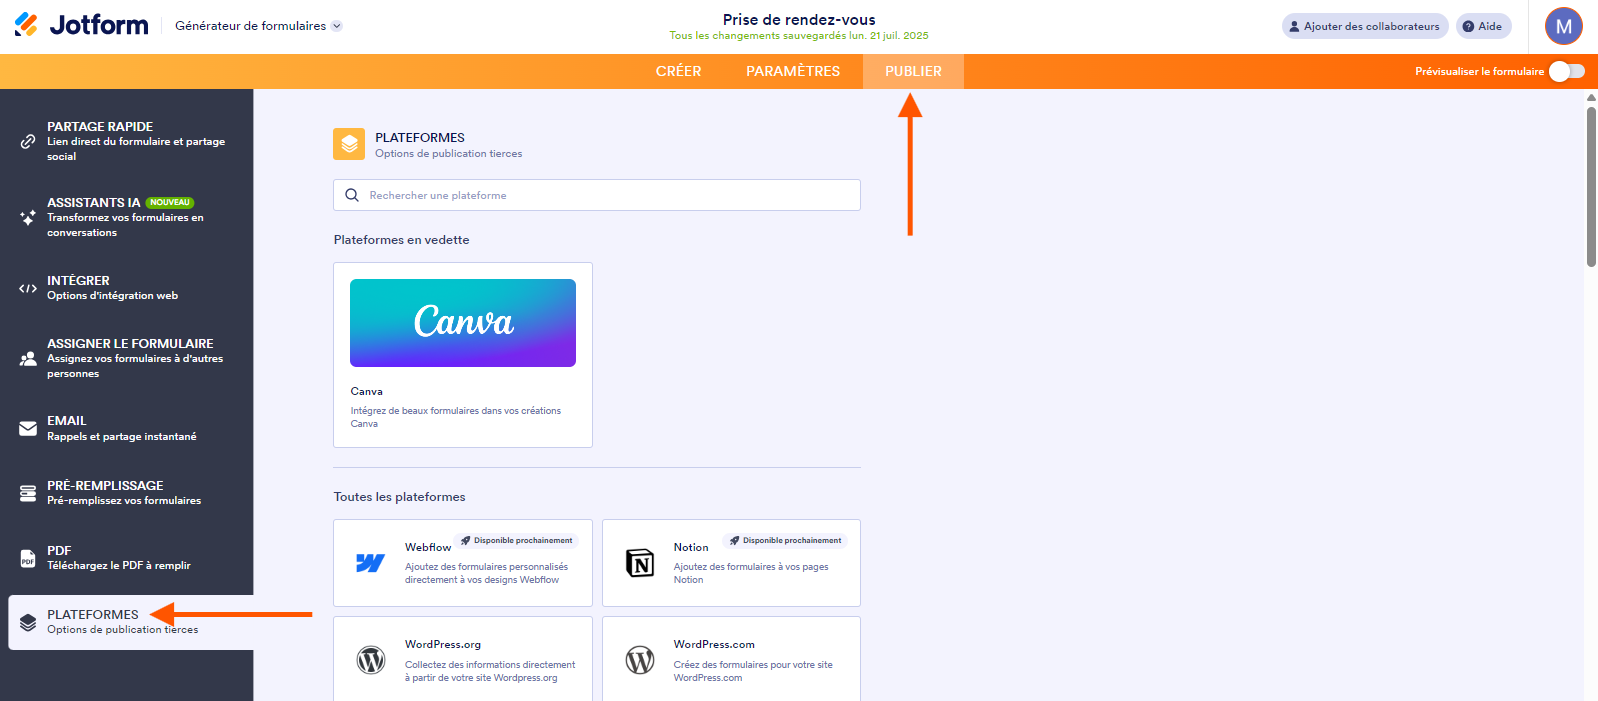The width and height of the screenshot is (1598, 701).
Task: Click the Notion Disponible prochainement badge
Action: coord(785,540)
